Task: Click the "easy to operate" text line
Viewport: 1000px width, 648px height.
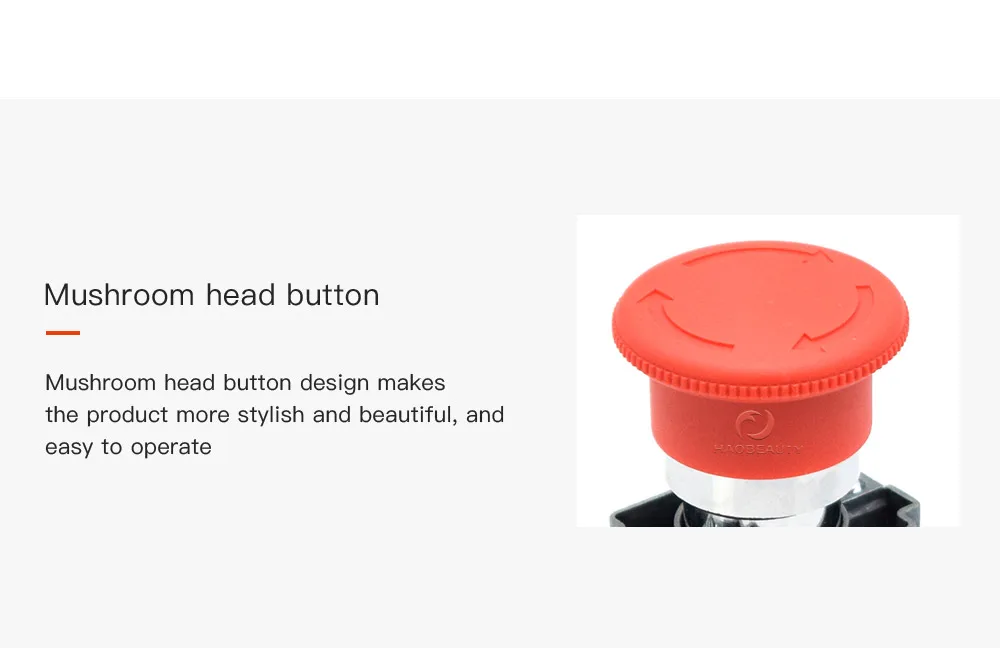Action: coord(128,447)
